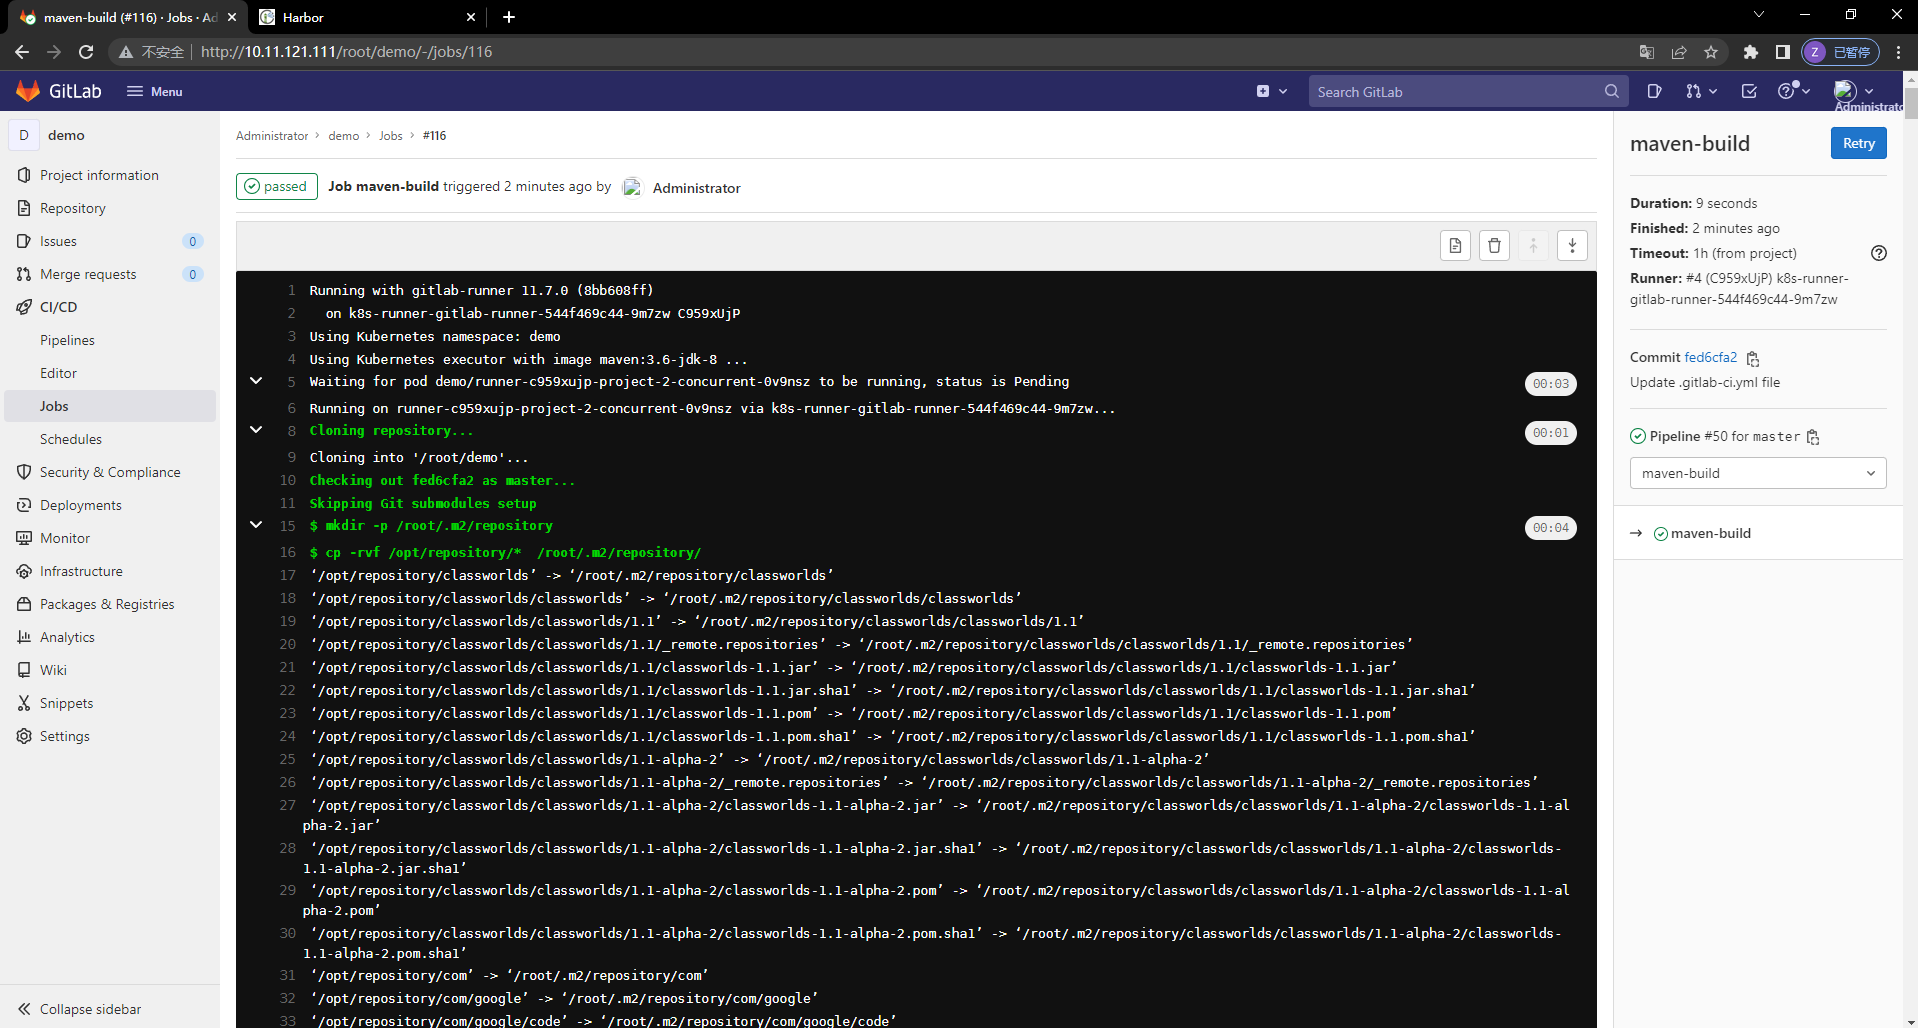
Task: Go back in browser history
Action: coord(22,52)
